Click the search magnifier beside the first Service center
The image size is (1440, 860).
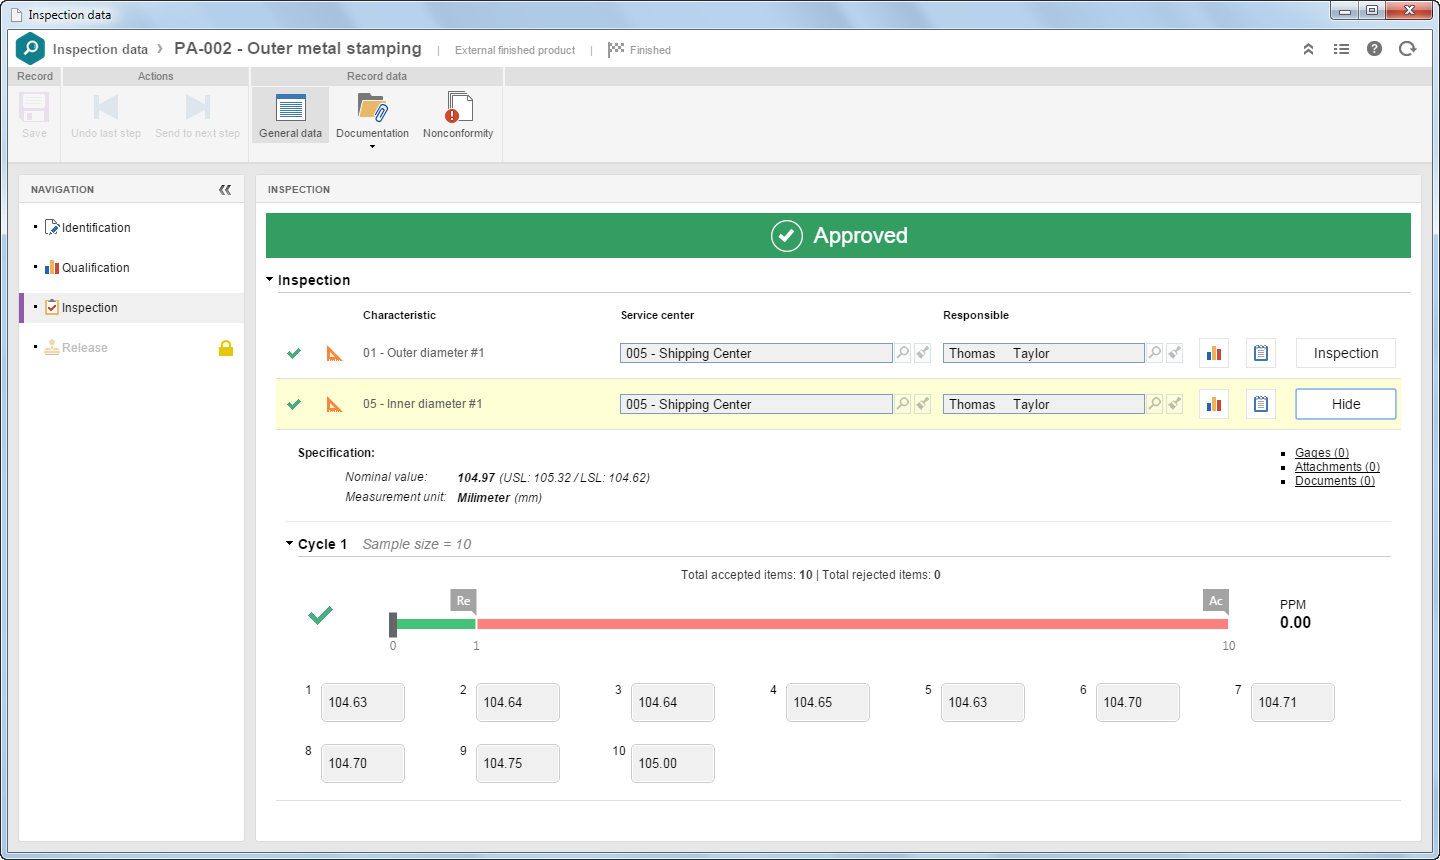coord(903,353)
